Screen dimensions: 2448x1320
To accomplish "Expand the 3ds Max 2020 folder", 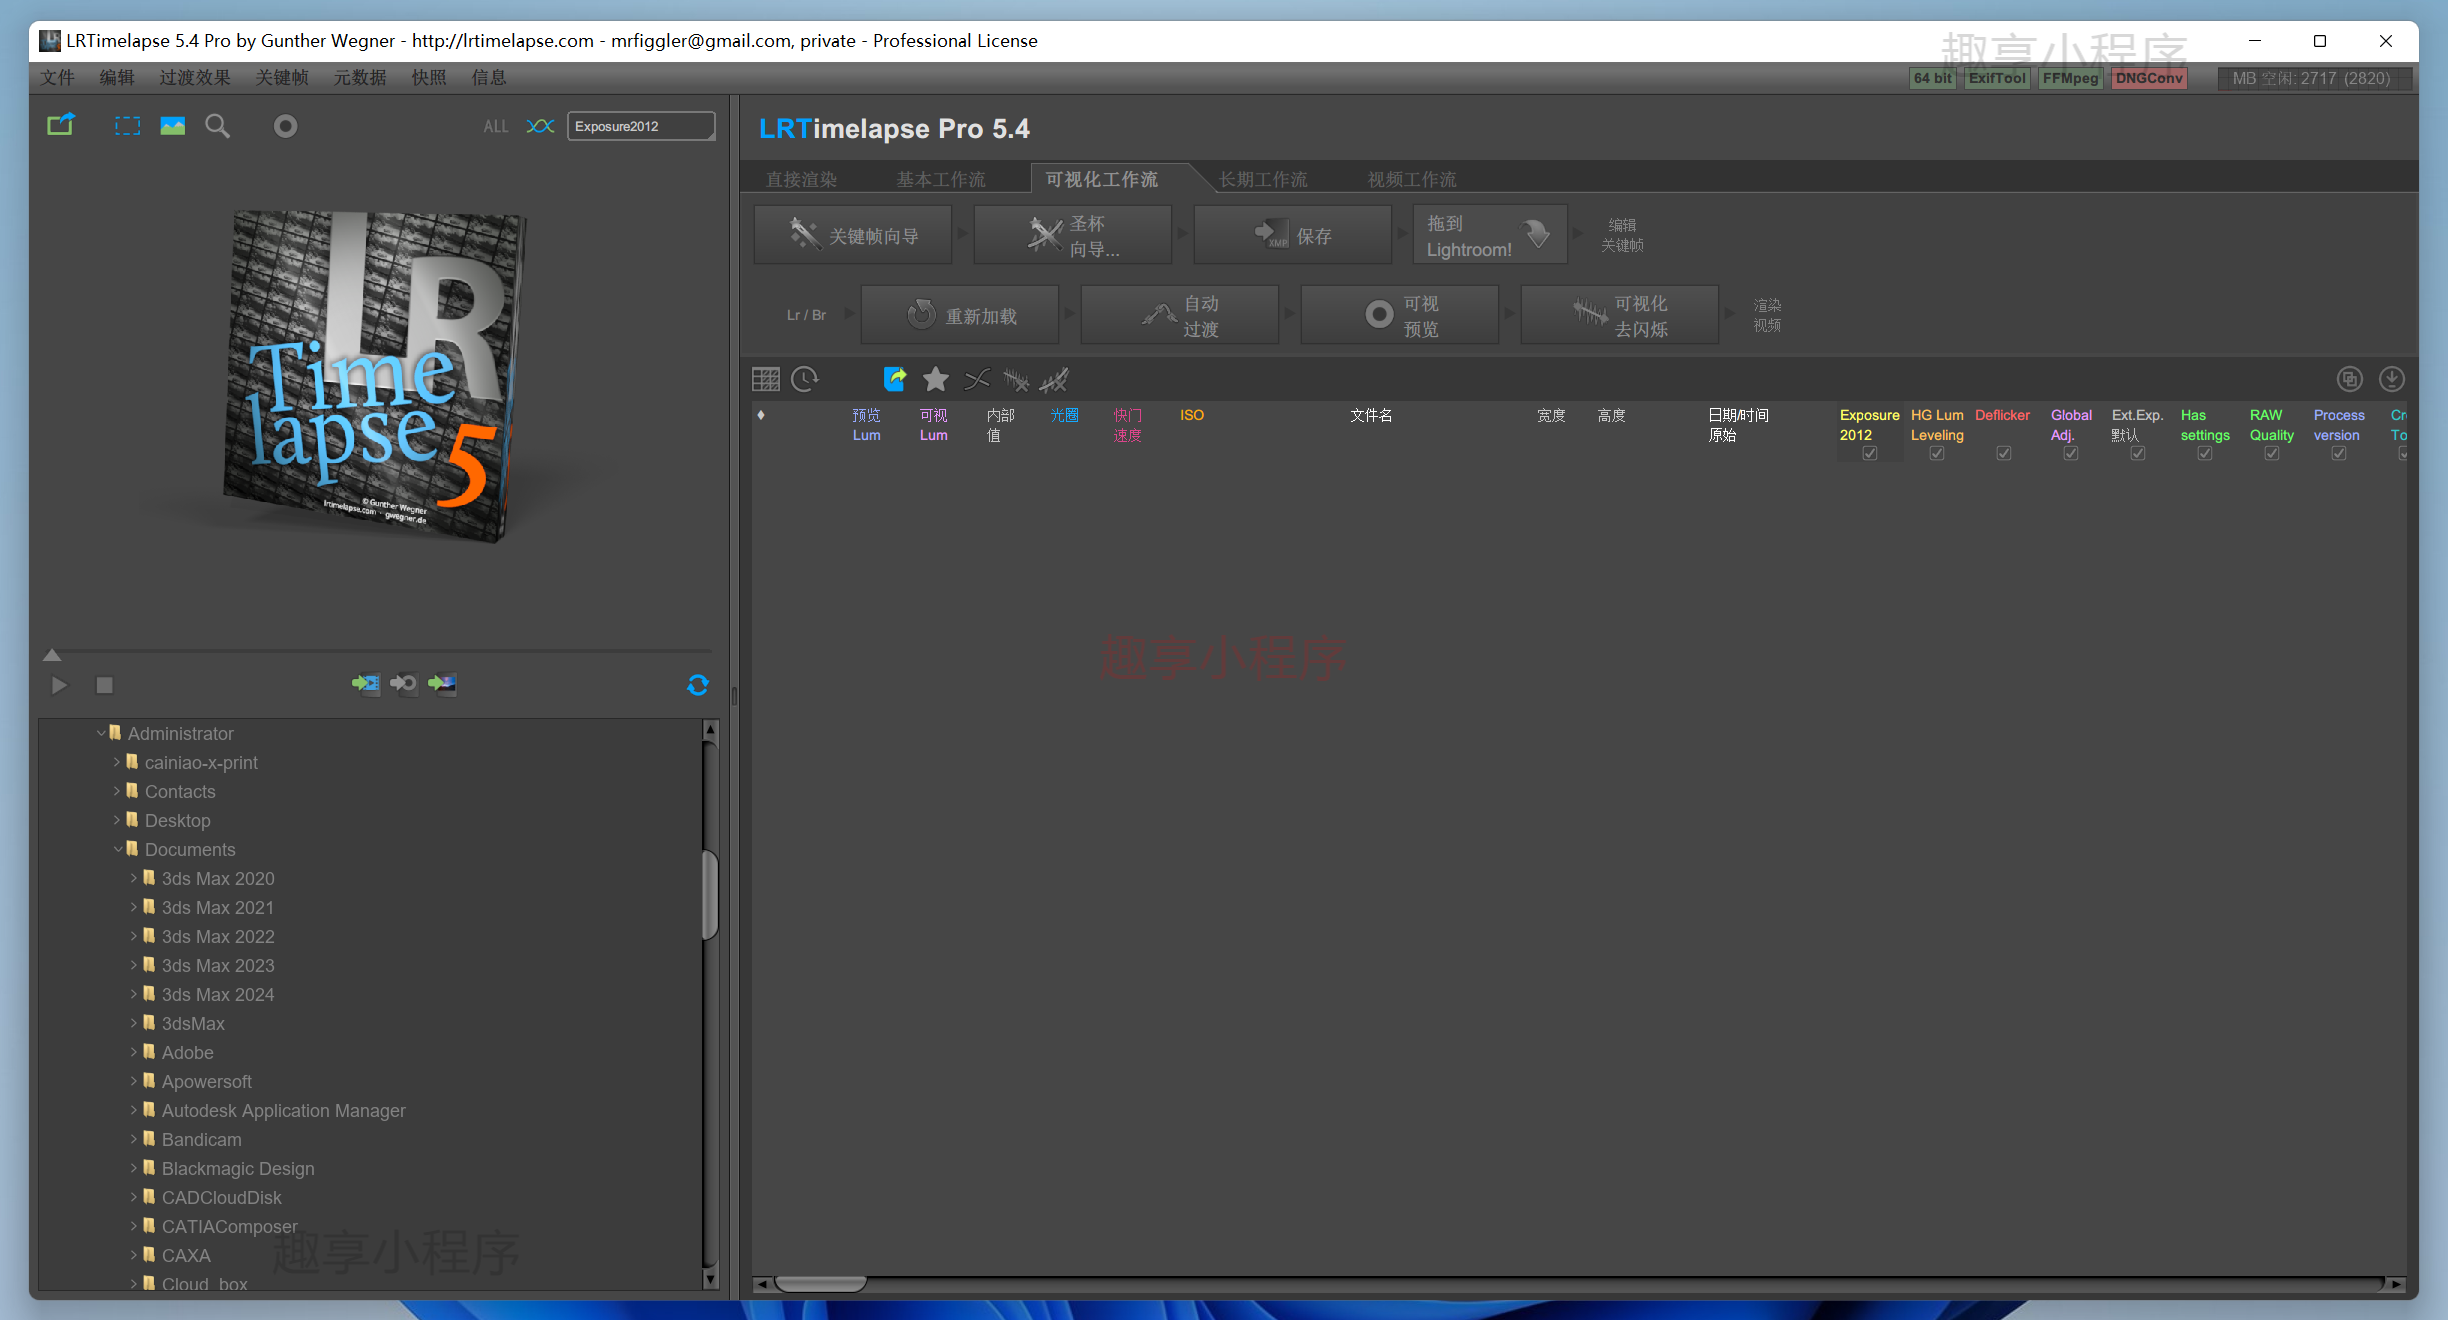I will (x=134, y=878).
